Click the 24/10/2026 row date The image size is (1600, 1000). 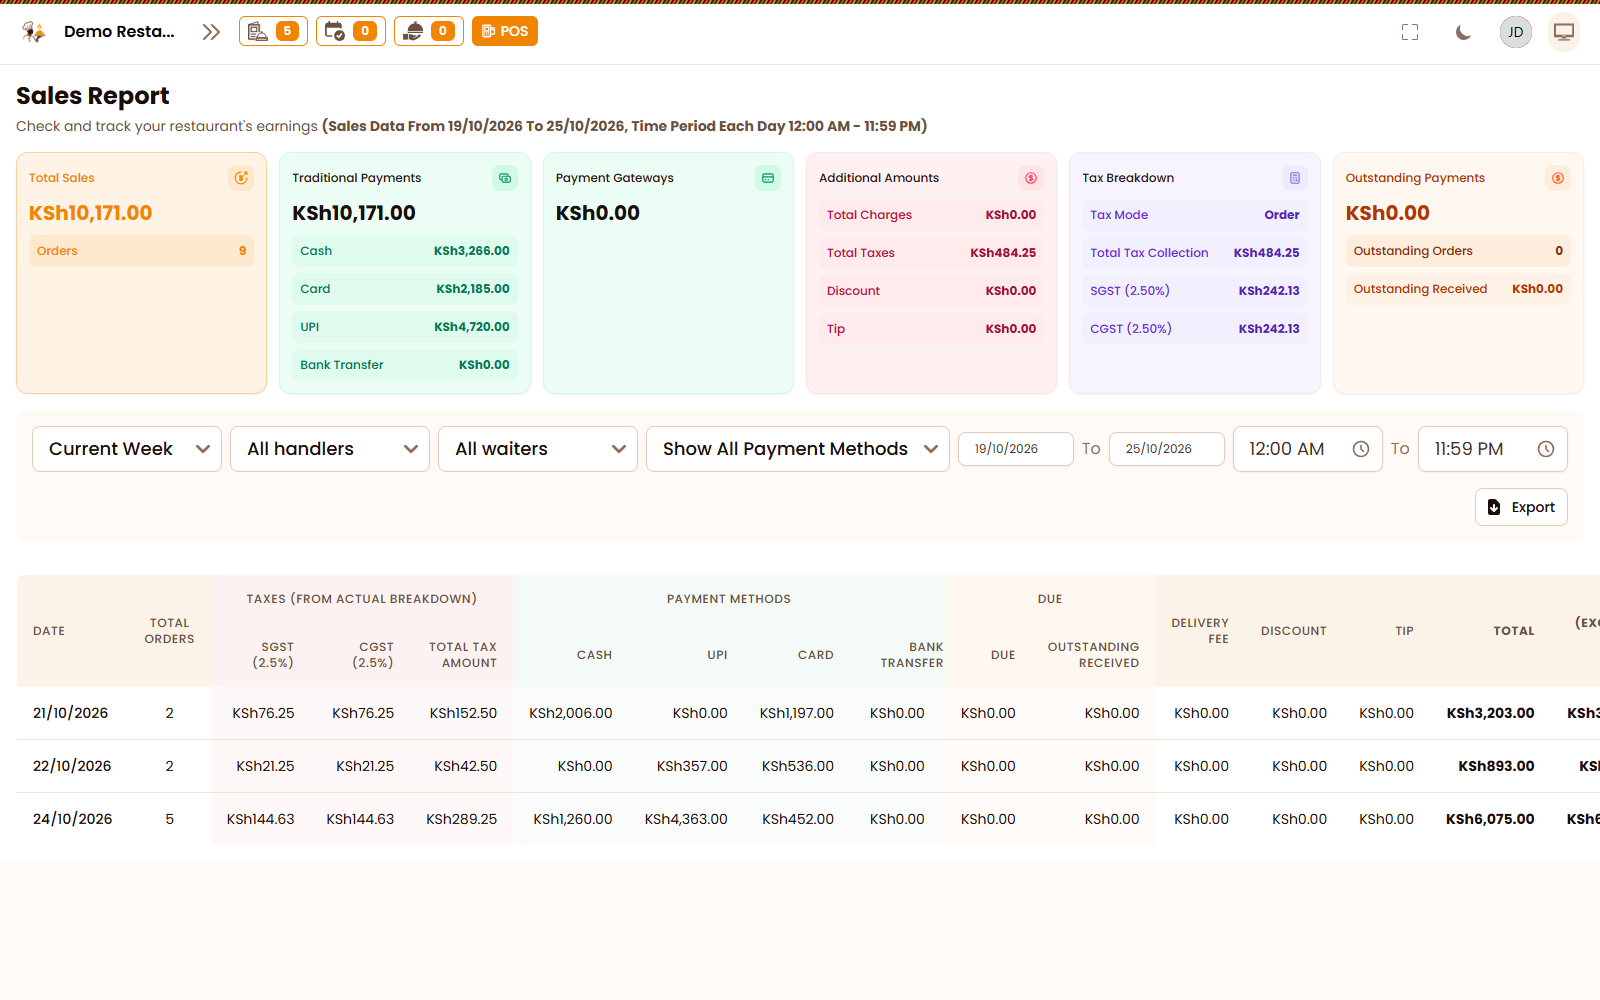click(72, 819)
